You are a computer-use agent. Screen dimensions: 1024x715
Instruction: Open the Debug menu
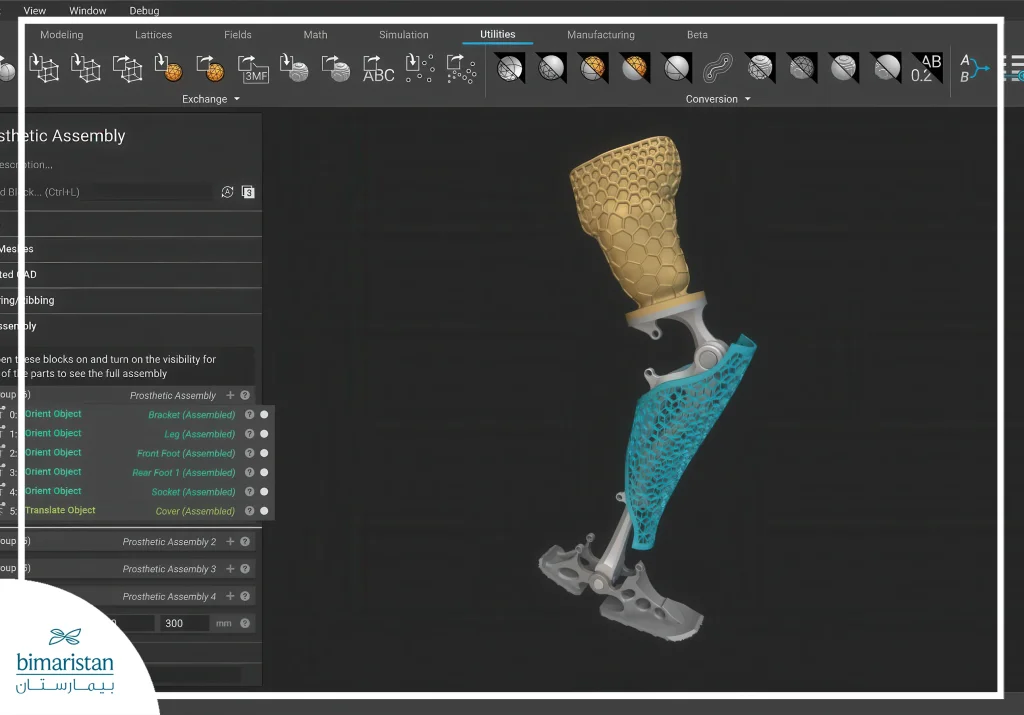pyautogui.click(x=144, y=10)
